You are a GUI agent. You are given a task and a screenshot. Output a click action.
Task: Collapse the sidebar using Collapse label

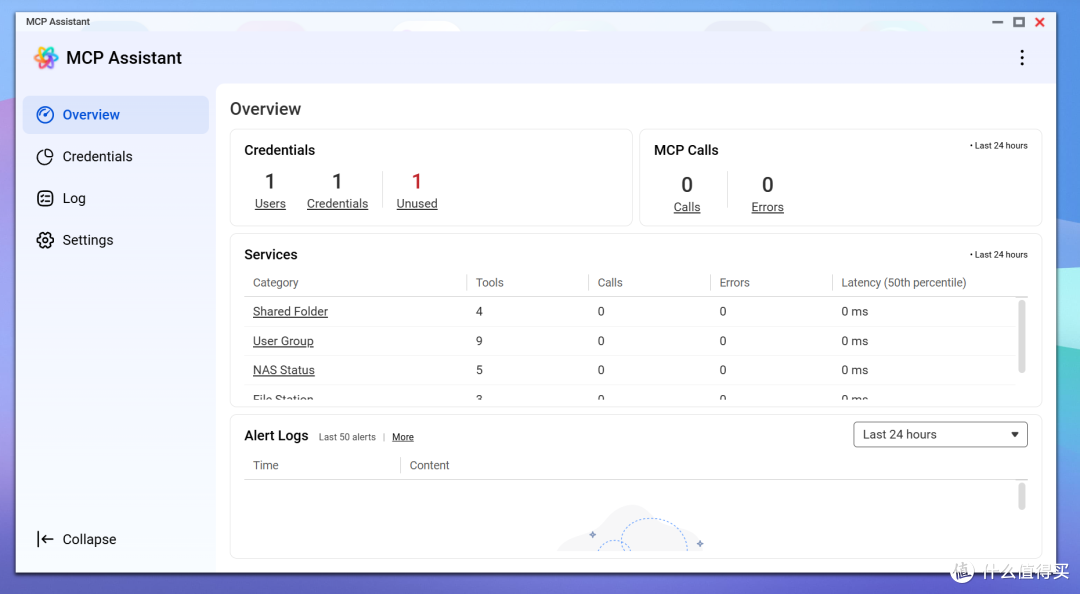pos(90,540)
